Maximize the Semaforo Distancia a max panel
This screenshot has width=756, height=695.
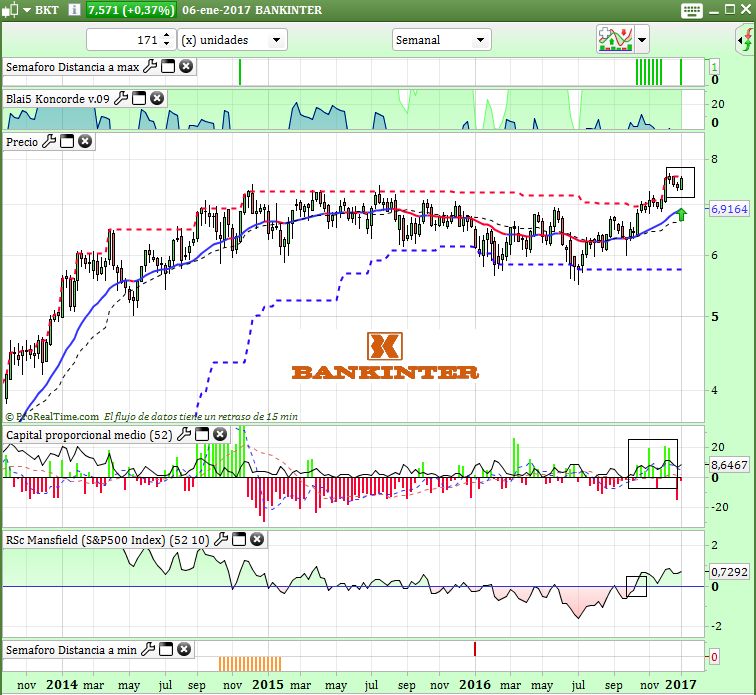pos(168,67)
